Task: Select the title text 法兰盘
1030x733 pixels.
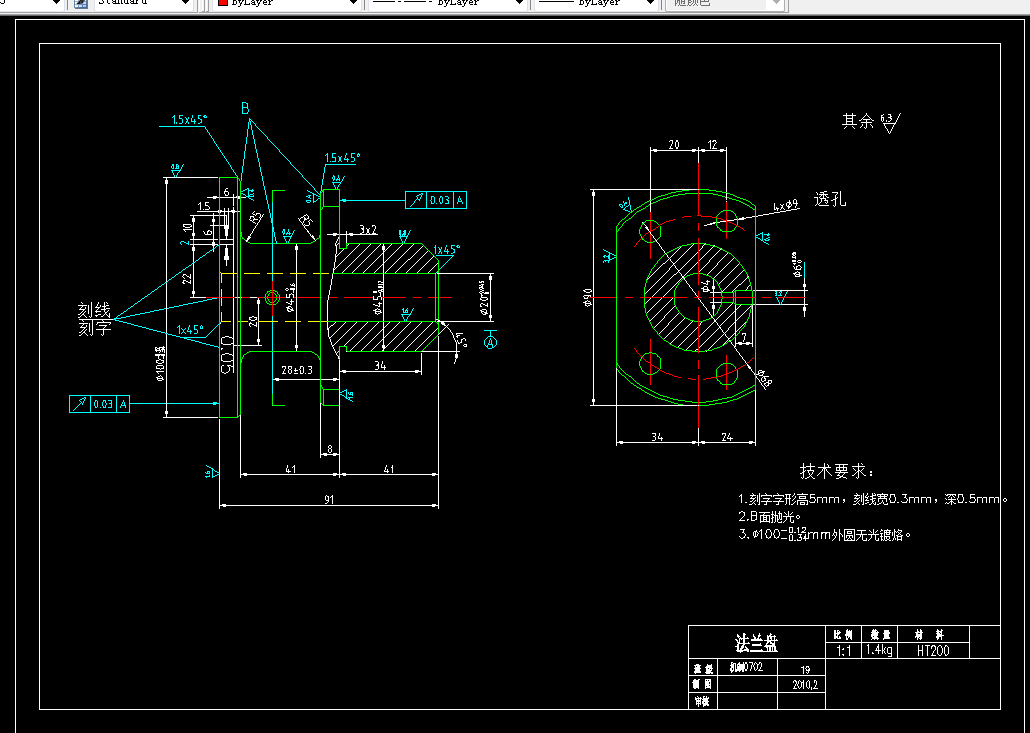Action: [756, 643]
